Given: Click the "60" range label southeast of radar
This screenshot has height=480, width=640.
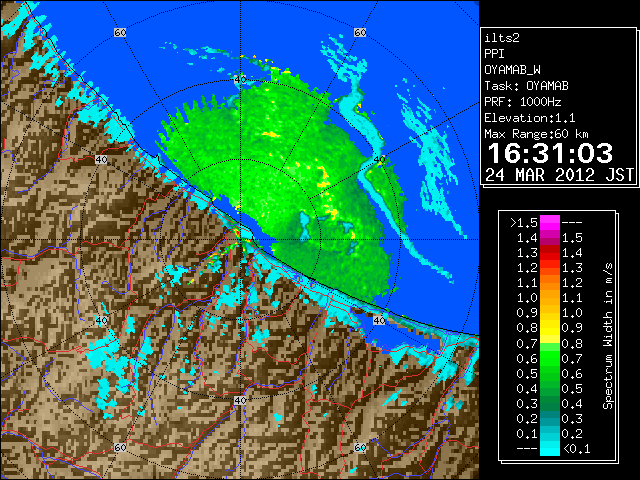Looking at the screenshot, I should point(360,447).
